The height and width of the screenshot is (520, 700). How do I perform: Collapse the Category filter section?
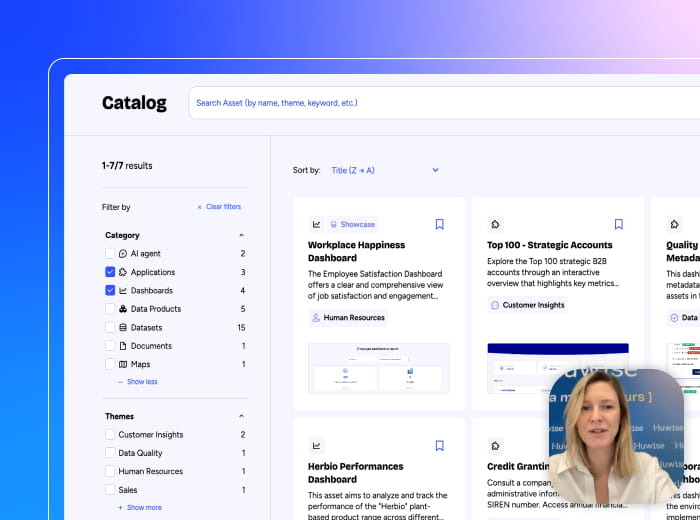point(241,235)
